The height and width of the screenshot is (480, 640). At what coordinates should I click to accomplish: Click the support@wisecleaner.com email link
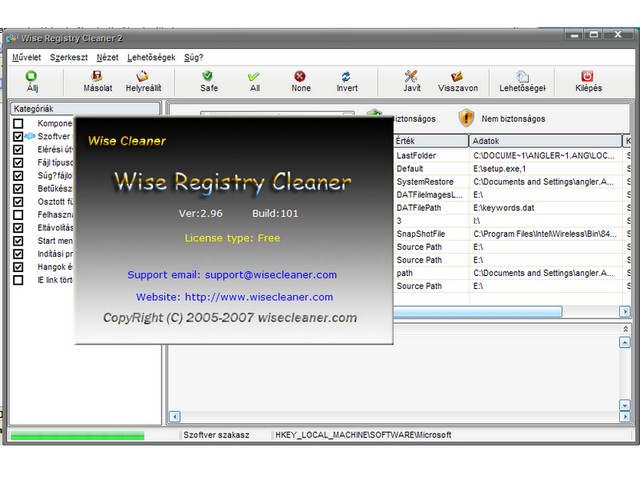(x=271, y=275)
